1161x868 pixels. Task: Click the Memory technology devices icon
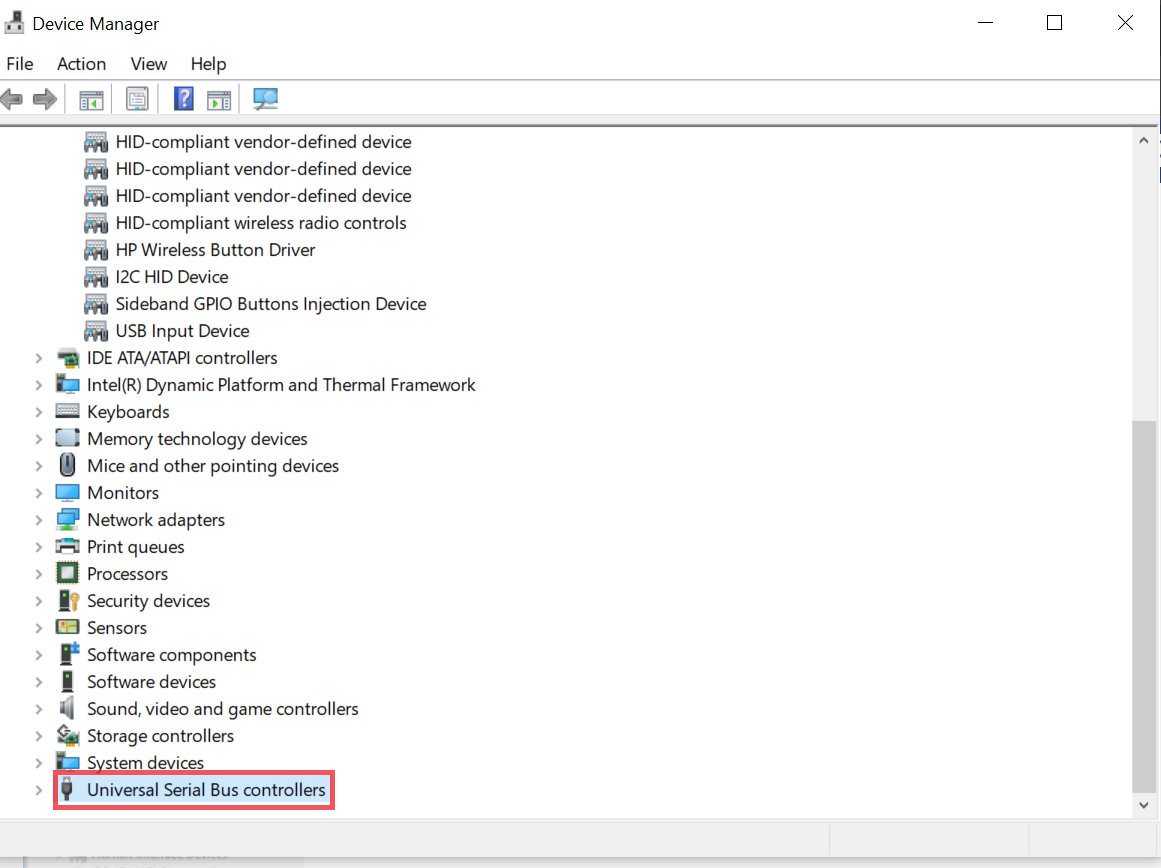tap(67, 438)
